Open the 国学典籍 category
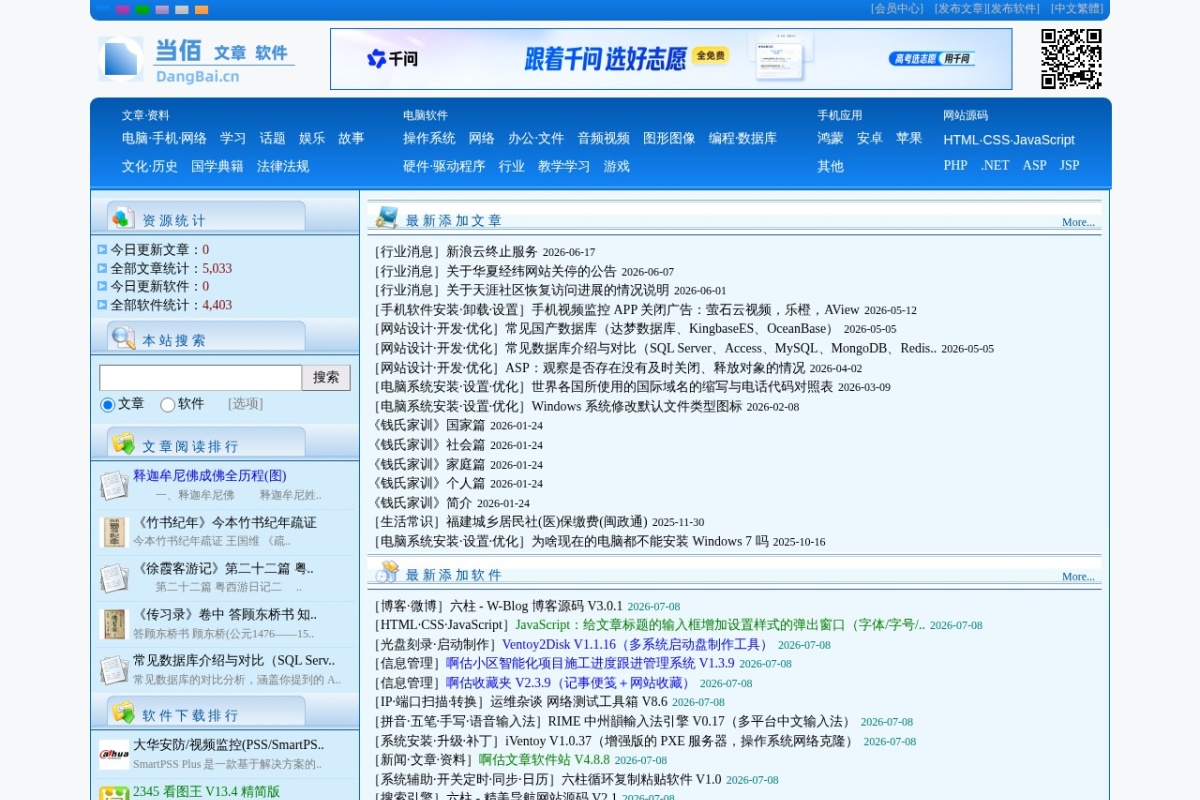The height and width of the screenshot is (800, 1200). [217, 166]
